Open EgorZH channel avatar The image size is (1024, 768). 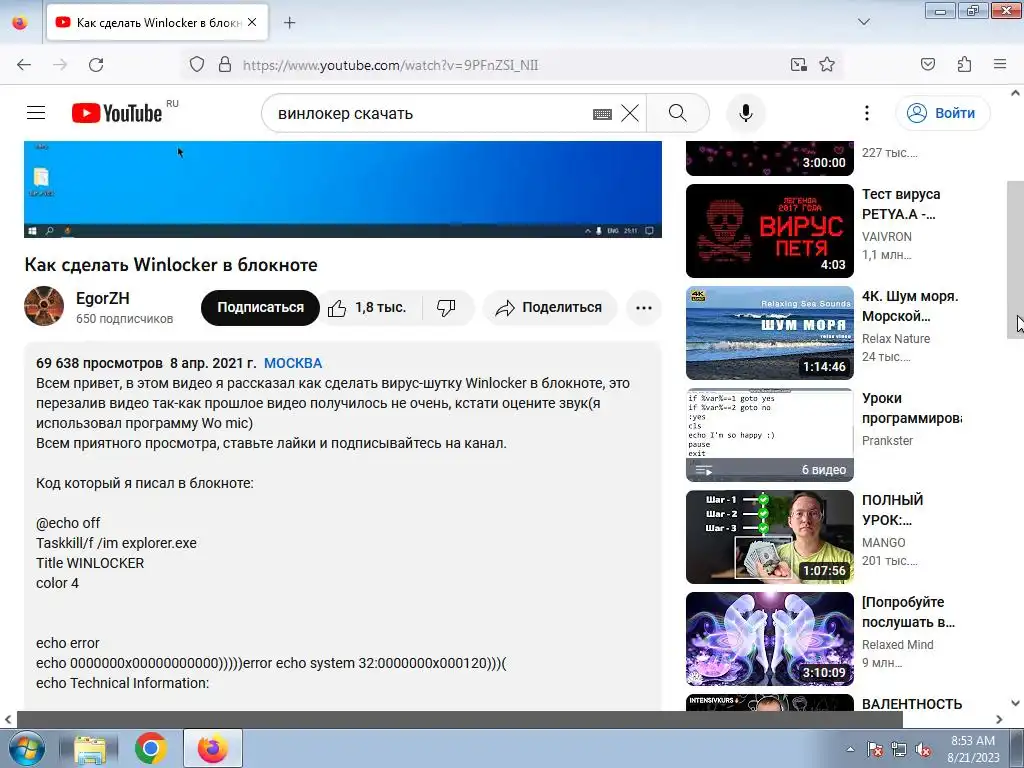pyautogui.click(x=44, y=306)
